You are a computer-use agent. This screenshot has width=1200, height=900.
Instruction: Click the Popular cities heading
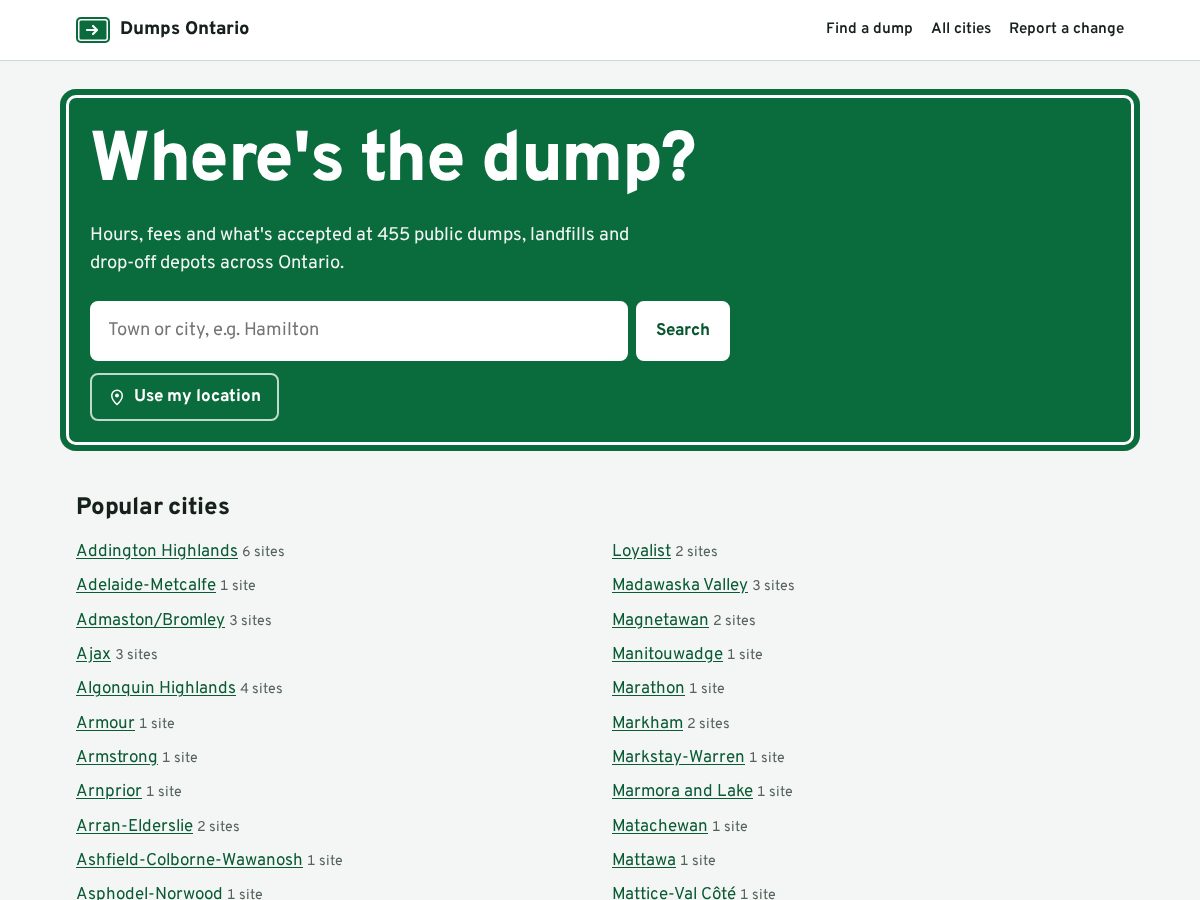point(153,507)
